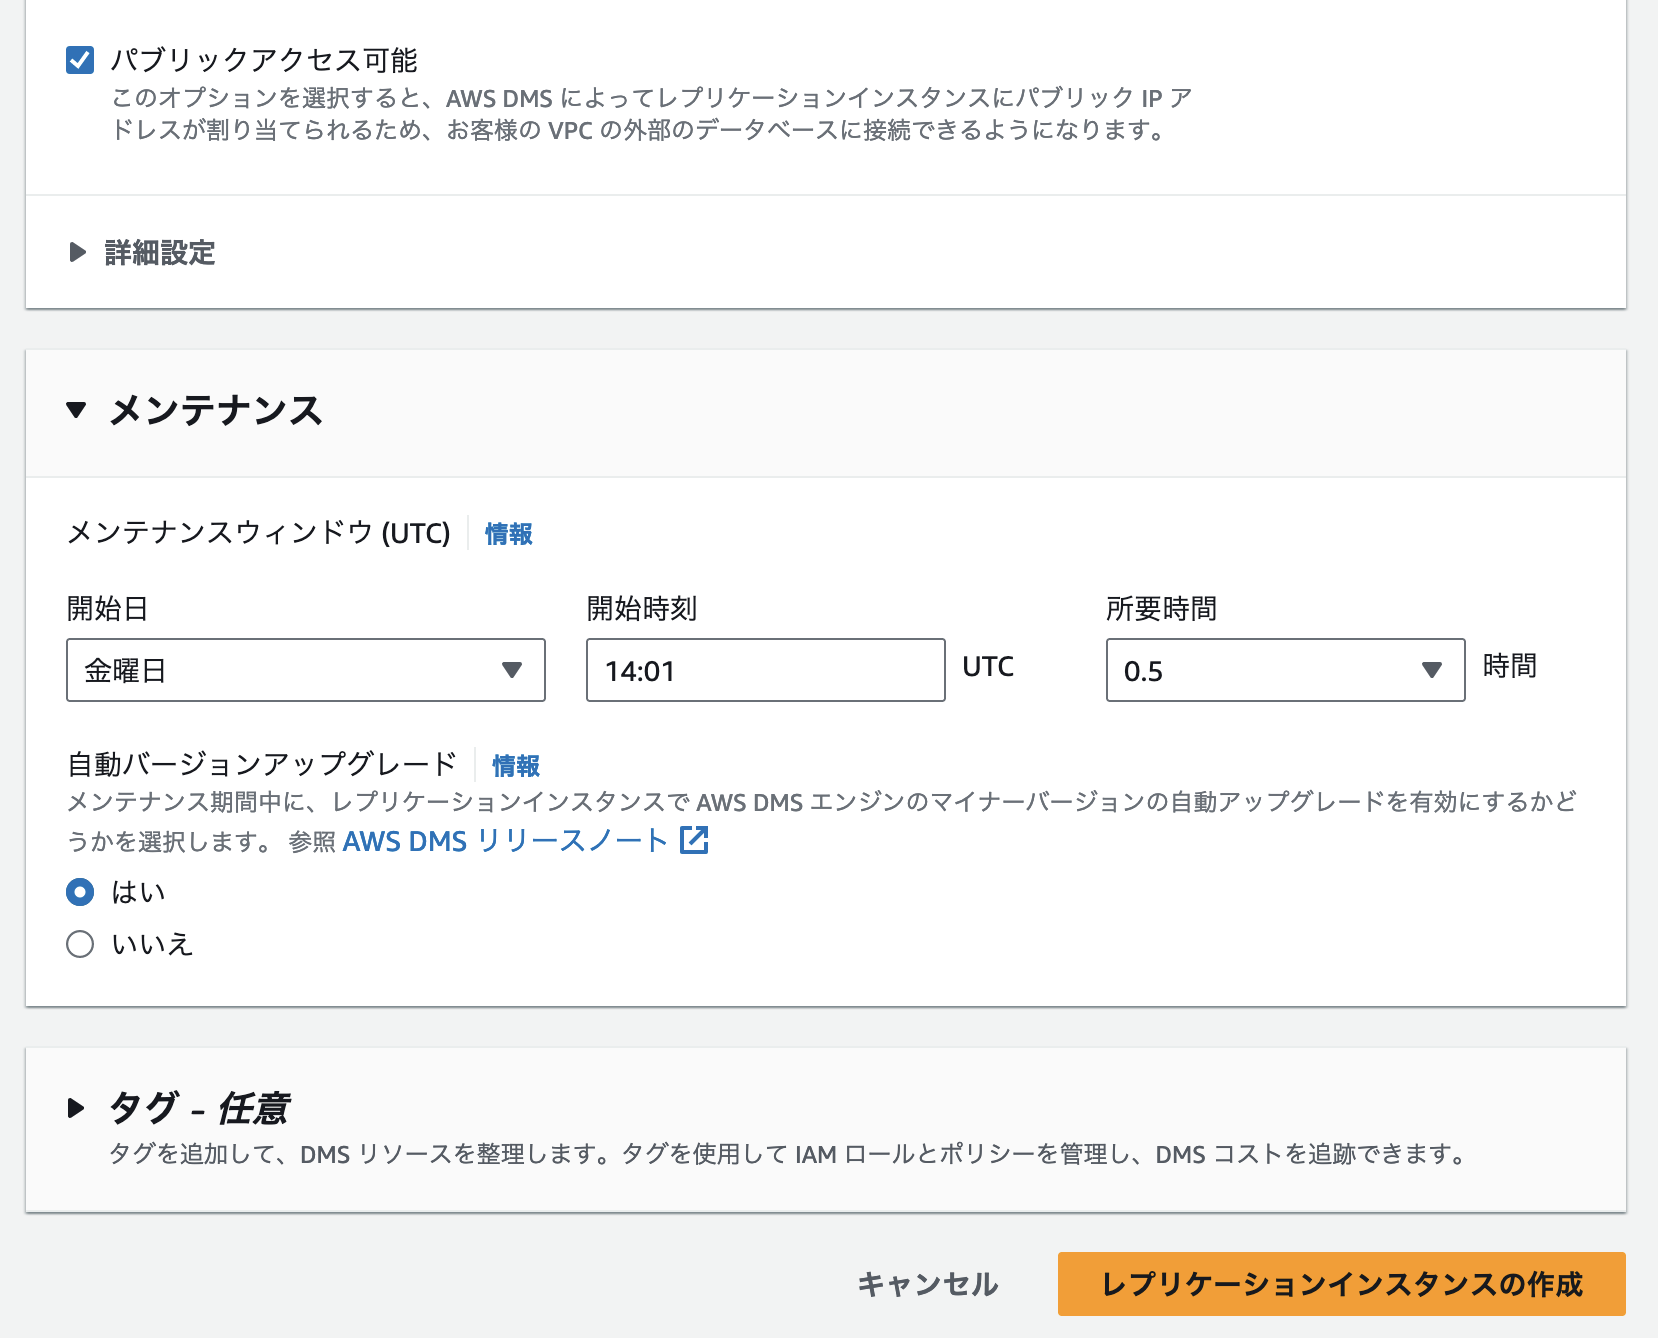Image resolution: width=1658 pixels, height=1338 pixels.
Task: Click the external link icon after リリースノート
Action: coord(694,840)
